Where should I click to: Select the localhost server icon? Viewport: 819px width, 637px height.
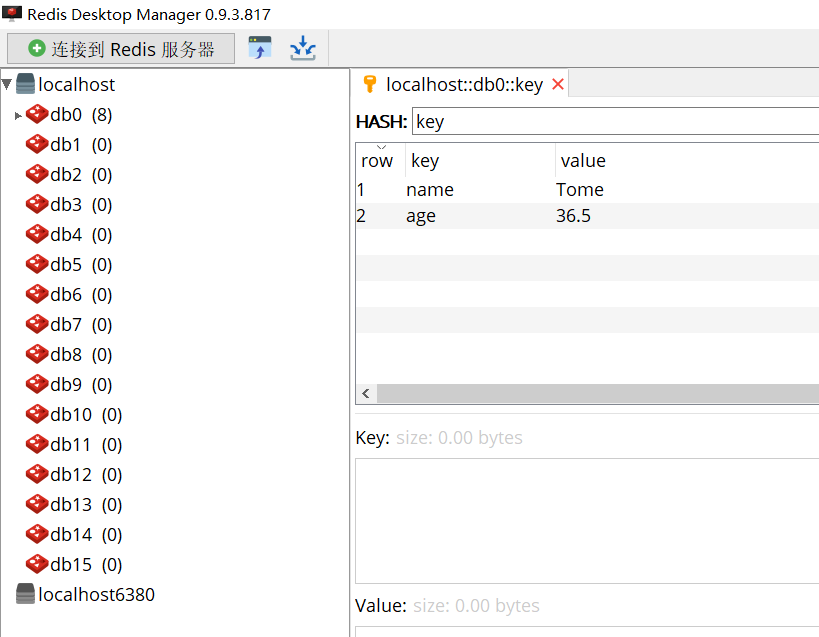(x=26, y=84)
